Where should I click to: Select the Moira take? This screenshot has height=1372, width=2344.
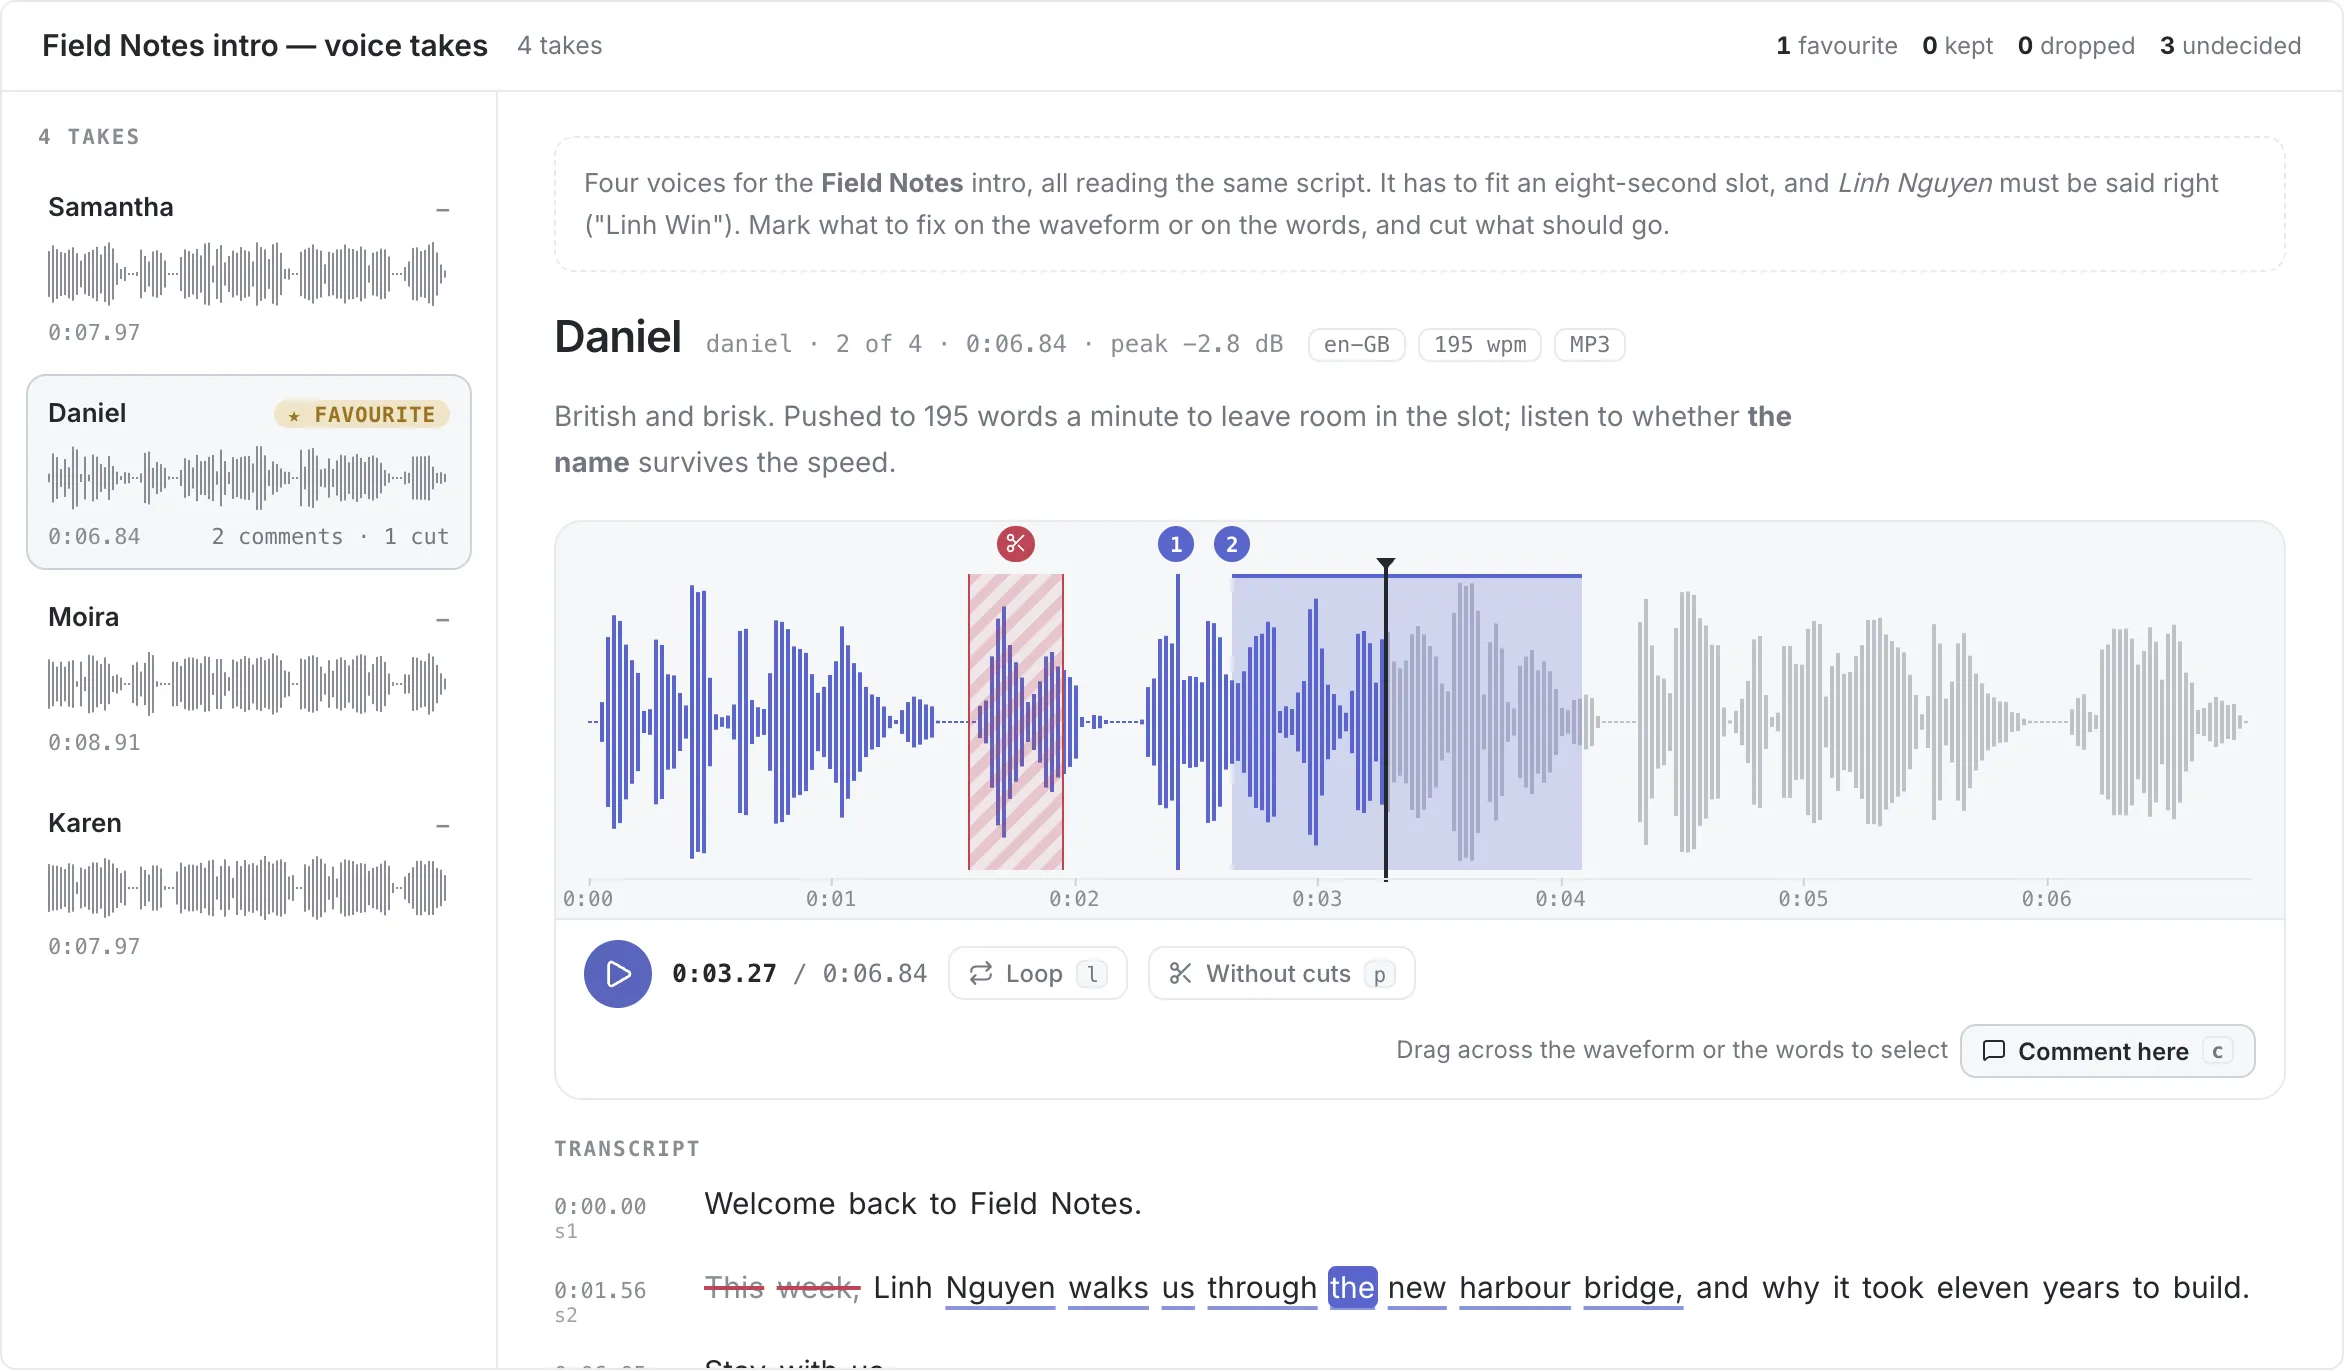pos(249,678)
